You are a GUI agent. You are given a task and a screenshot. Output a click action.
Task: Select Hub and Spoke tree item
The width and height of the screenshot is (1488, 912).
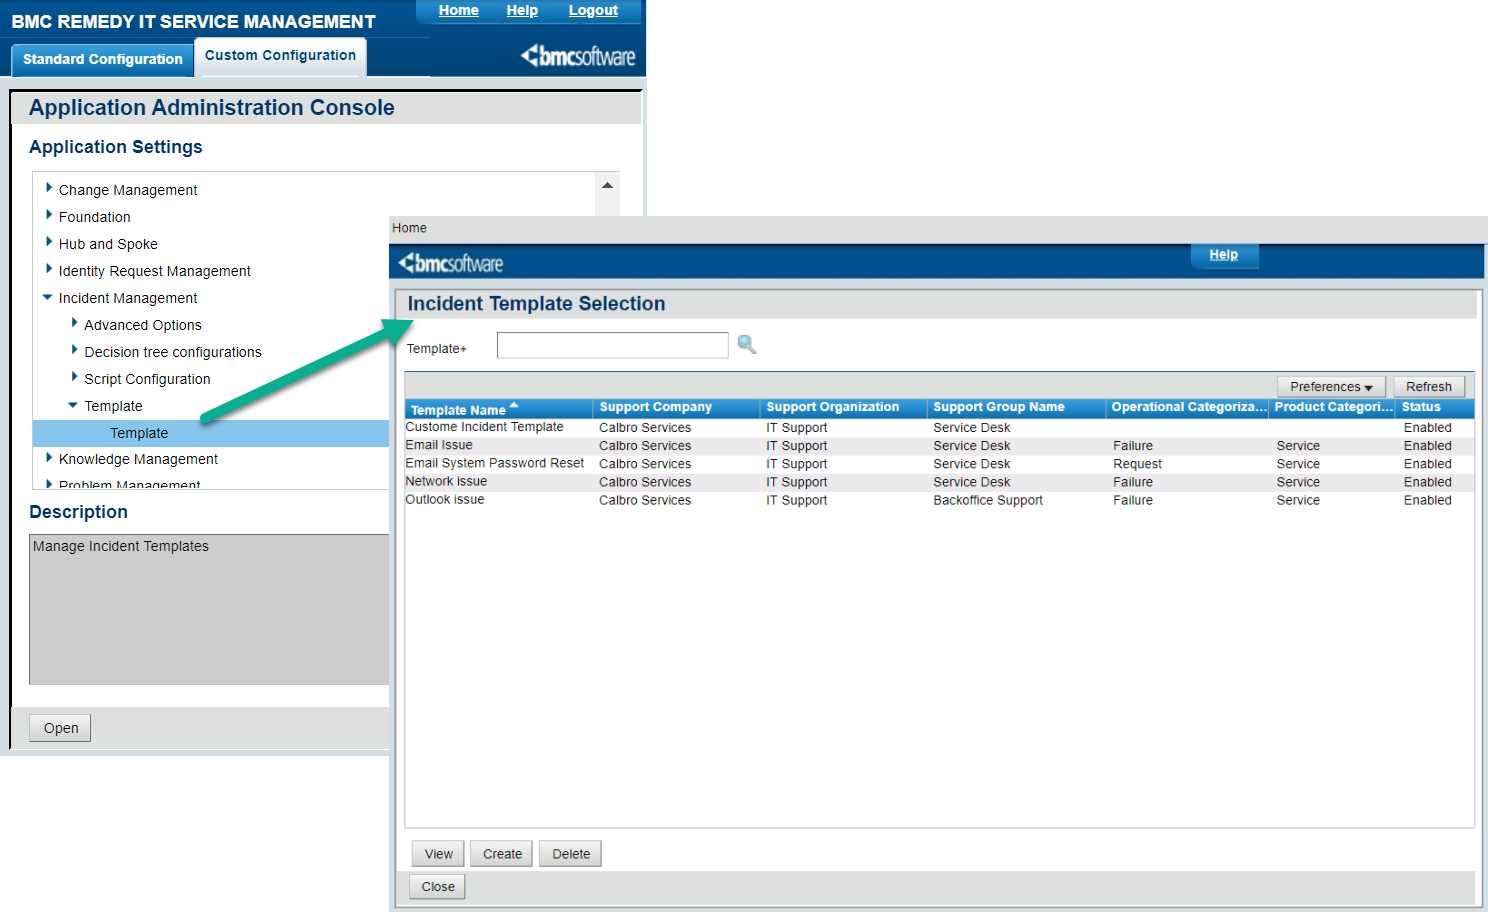tap(108, 244)
